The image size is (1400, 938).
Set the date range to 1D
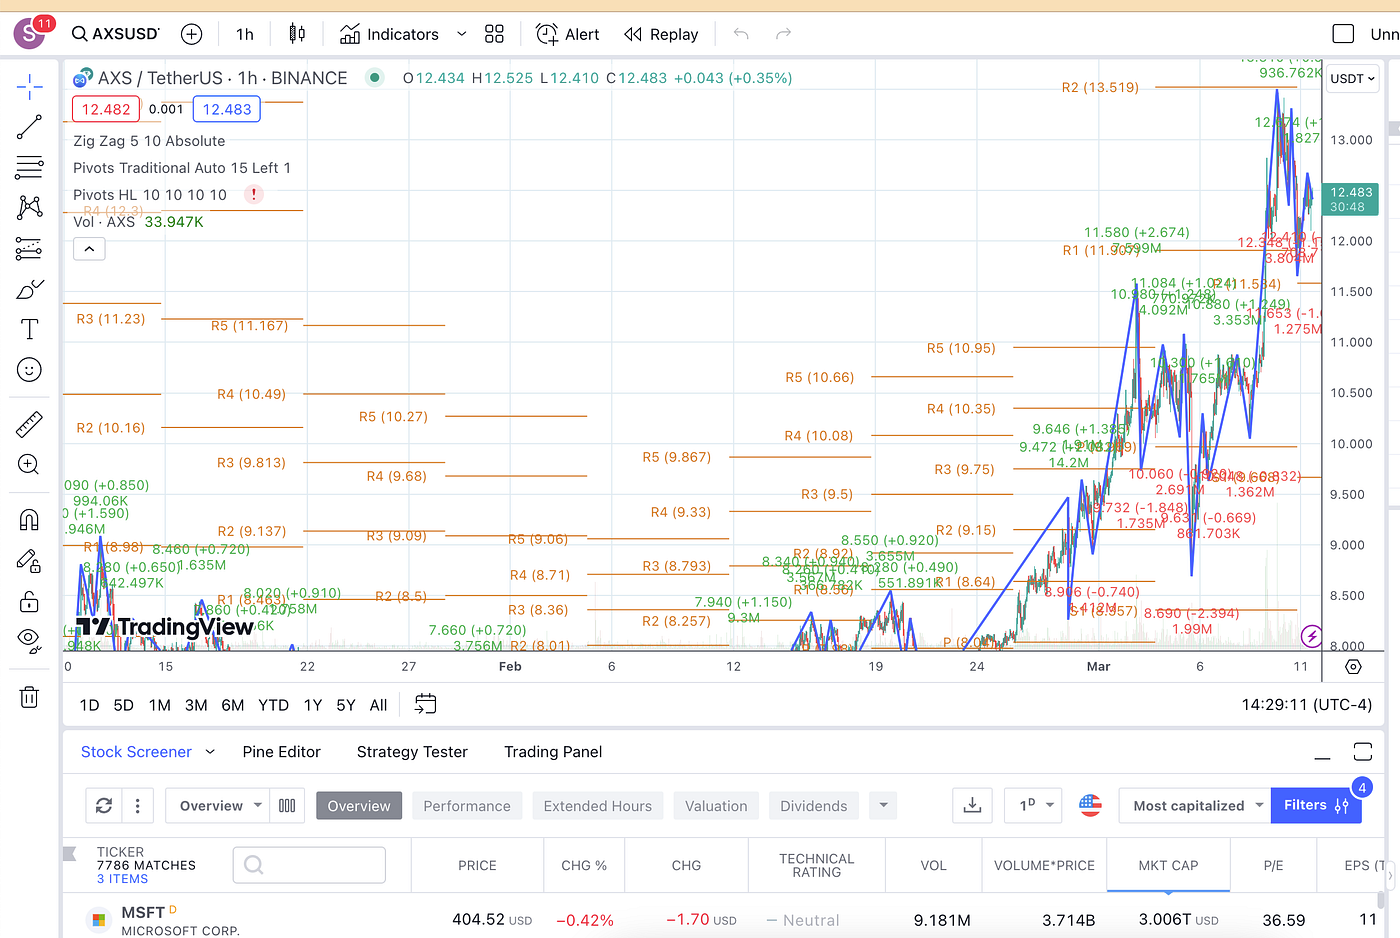click(x=89, y=705)
